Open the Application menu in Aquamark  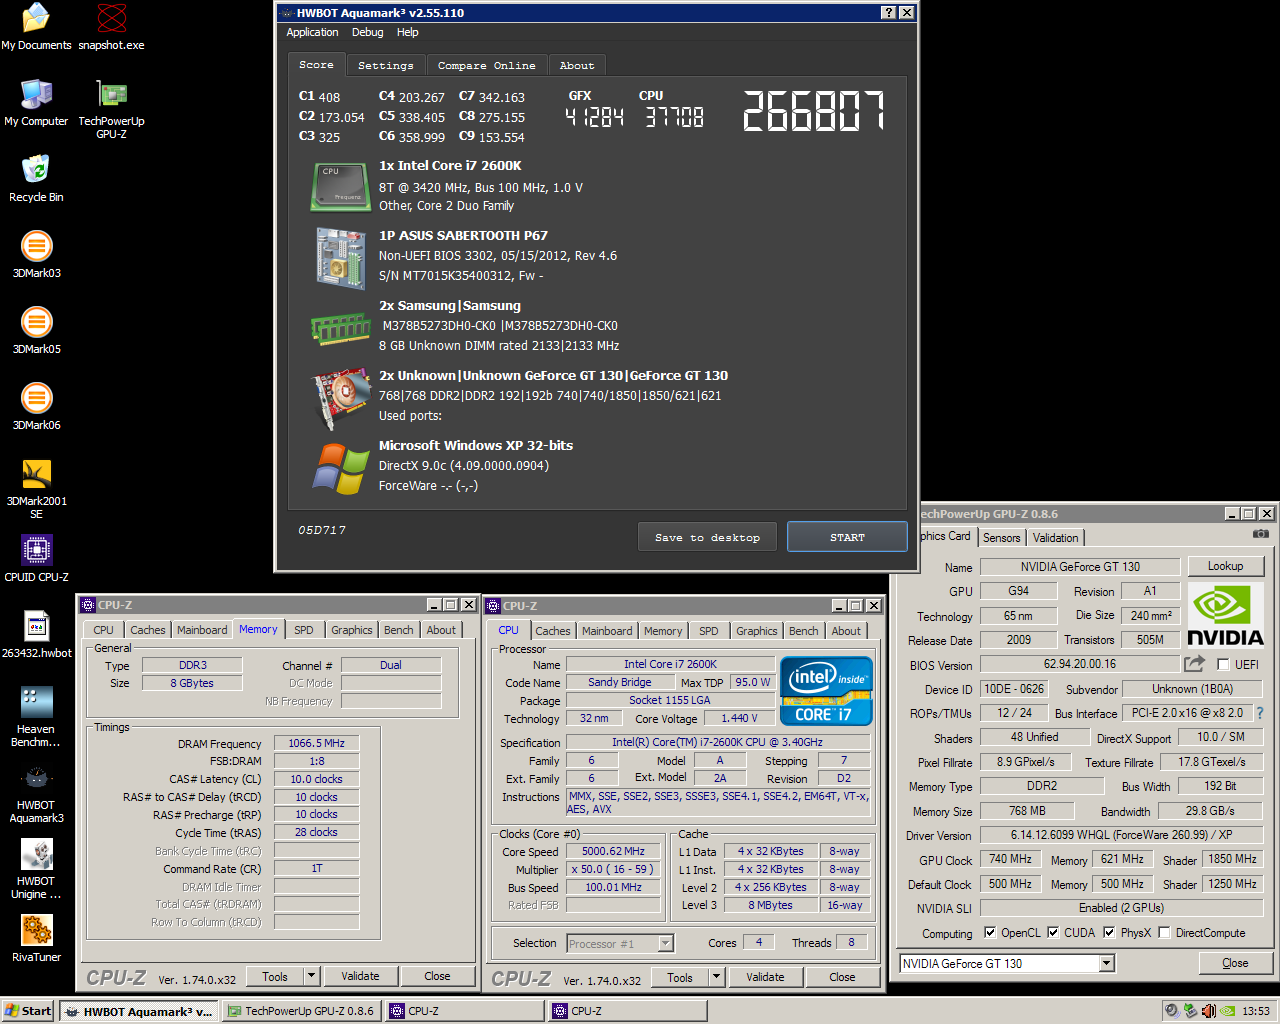pyautogui.click(x=312, y=32)
